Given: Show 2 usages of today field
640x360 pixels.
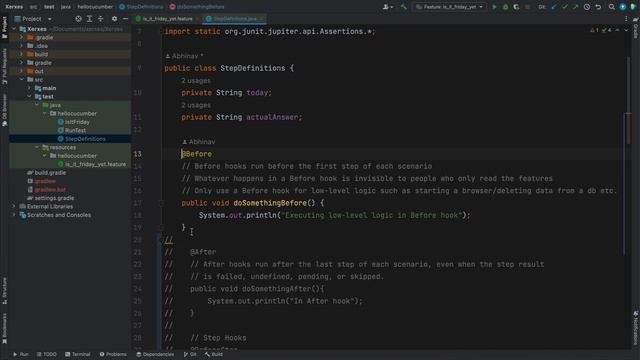Looking at the screenshot, I should click(196, 81).
